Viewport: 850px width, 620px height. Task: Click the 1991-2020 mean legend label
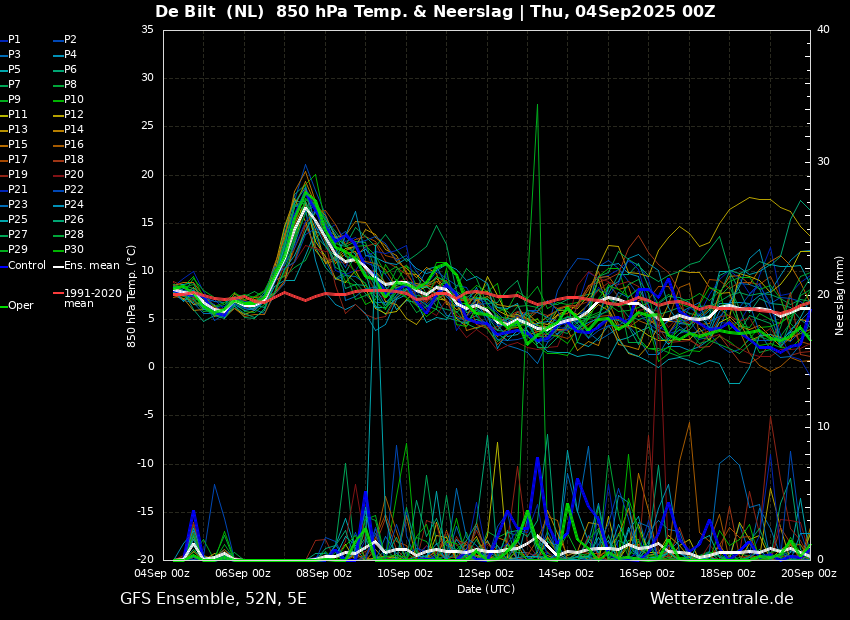tap(93, 298)
